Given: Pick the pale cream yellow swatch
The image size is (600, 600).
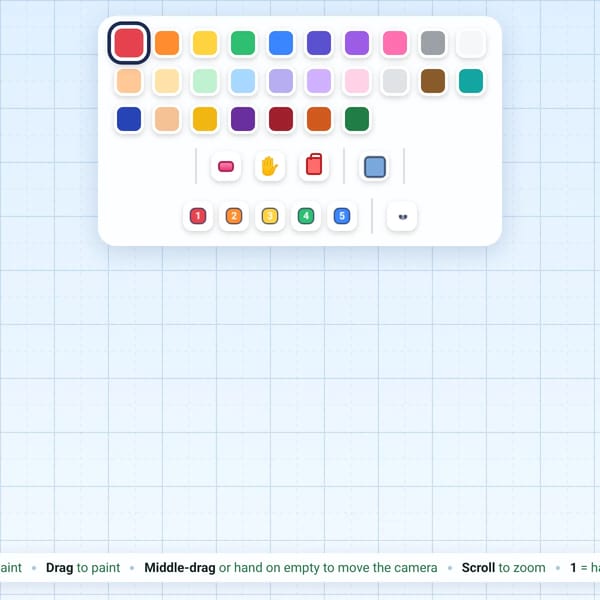Looking at the screenshot, I should tap(167, 81).
